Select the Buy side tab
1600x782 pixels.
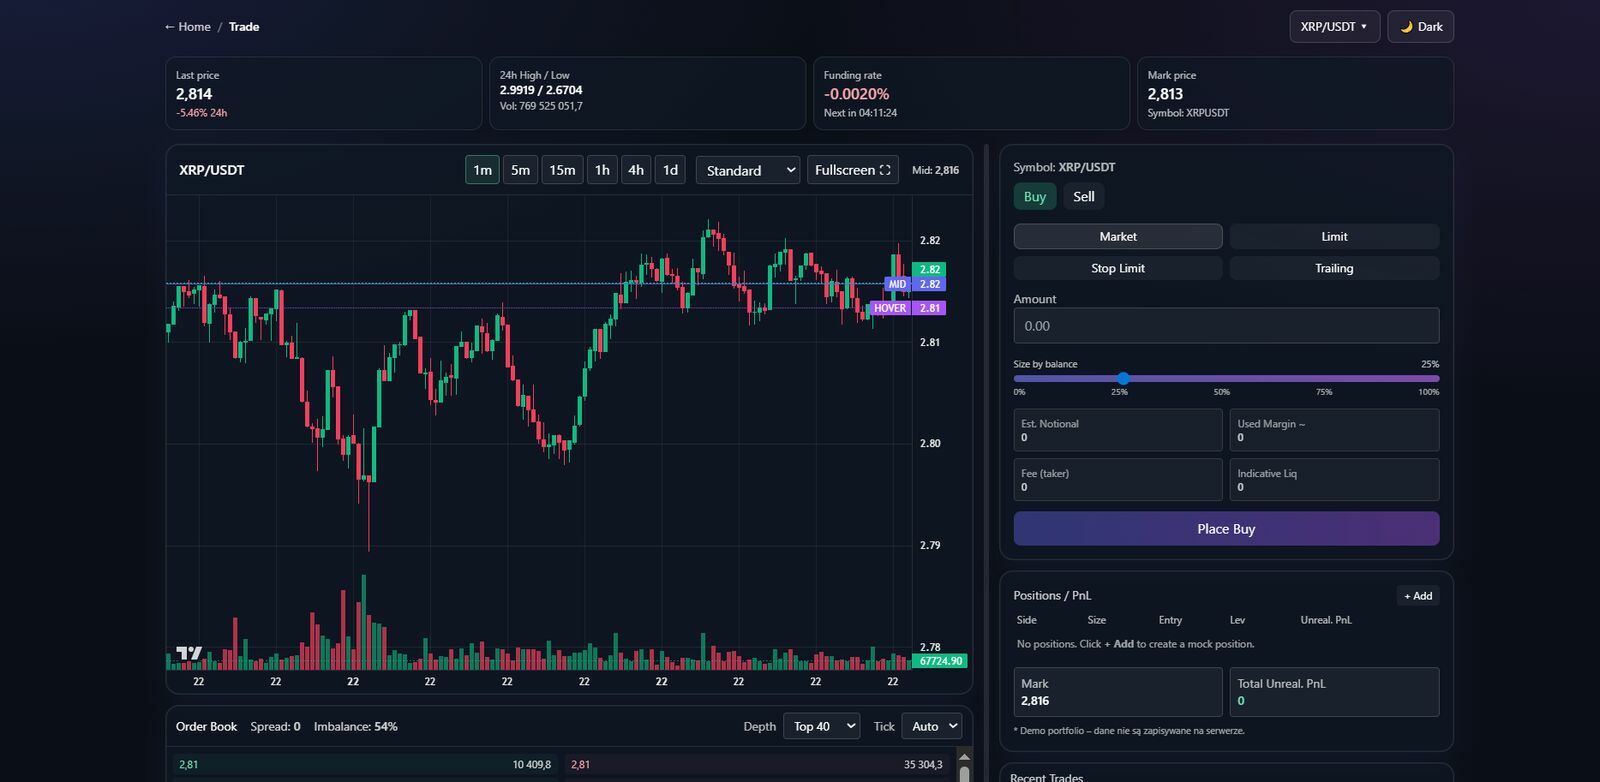(x=1034, y=197)
